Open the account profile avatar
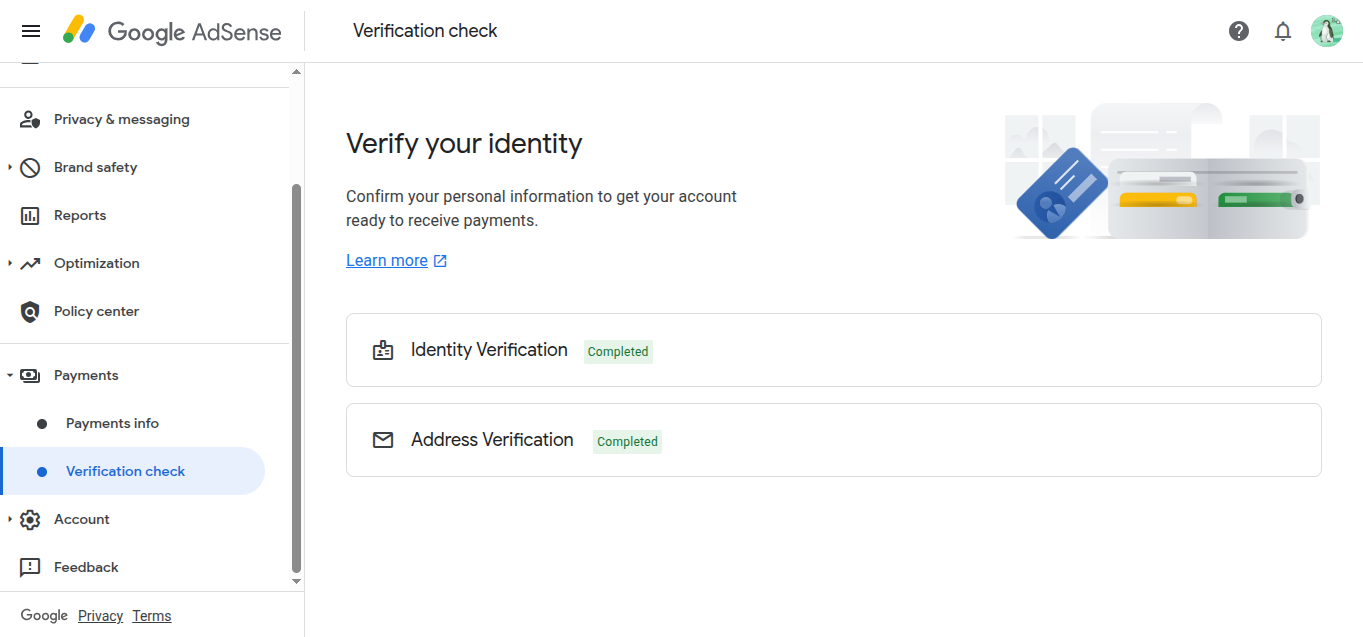The width and height of the screenshot is (1363, 637). pos(1327,31)
